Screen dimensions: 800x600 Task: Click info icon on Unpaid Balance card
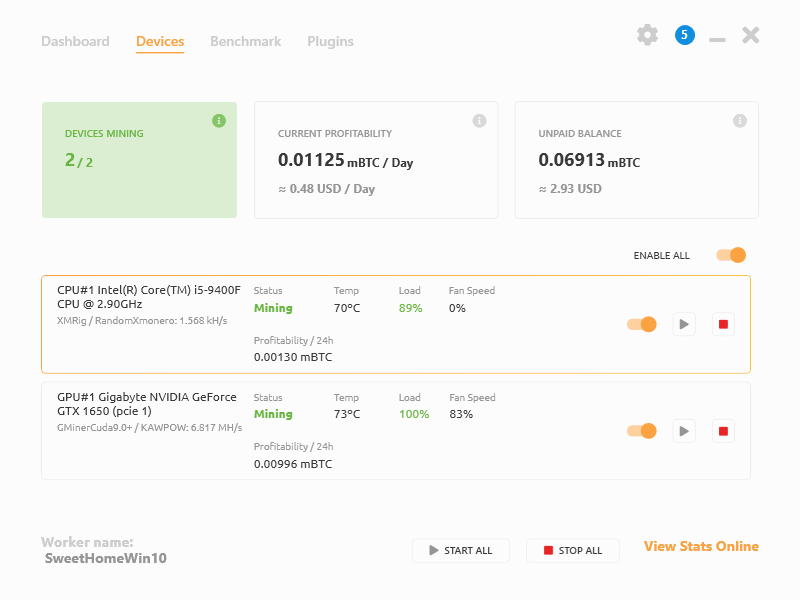(740, 121)
